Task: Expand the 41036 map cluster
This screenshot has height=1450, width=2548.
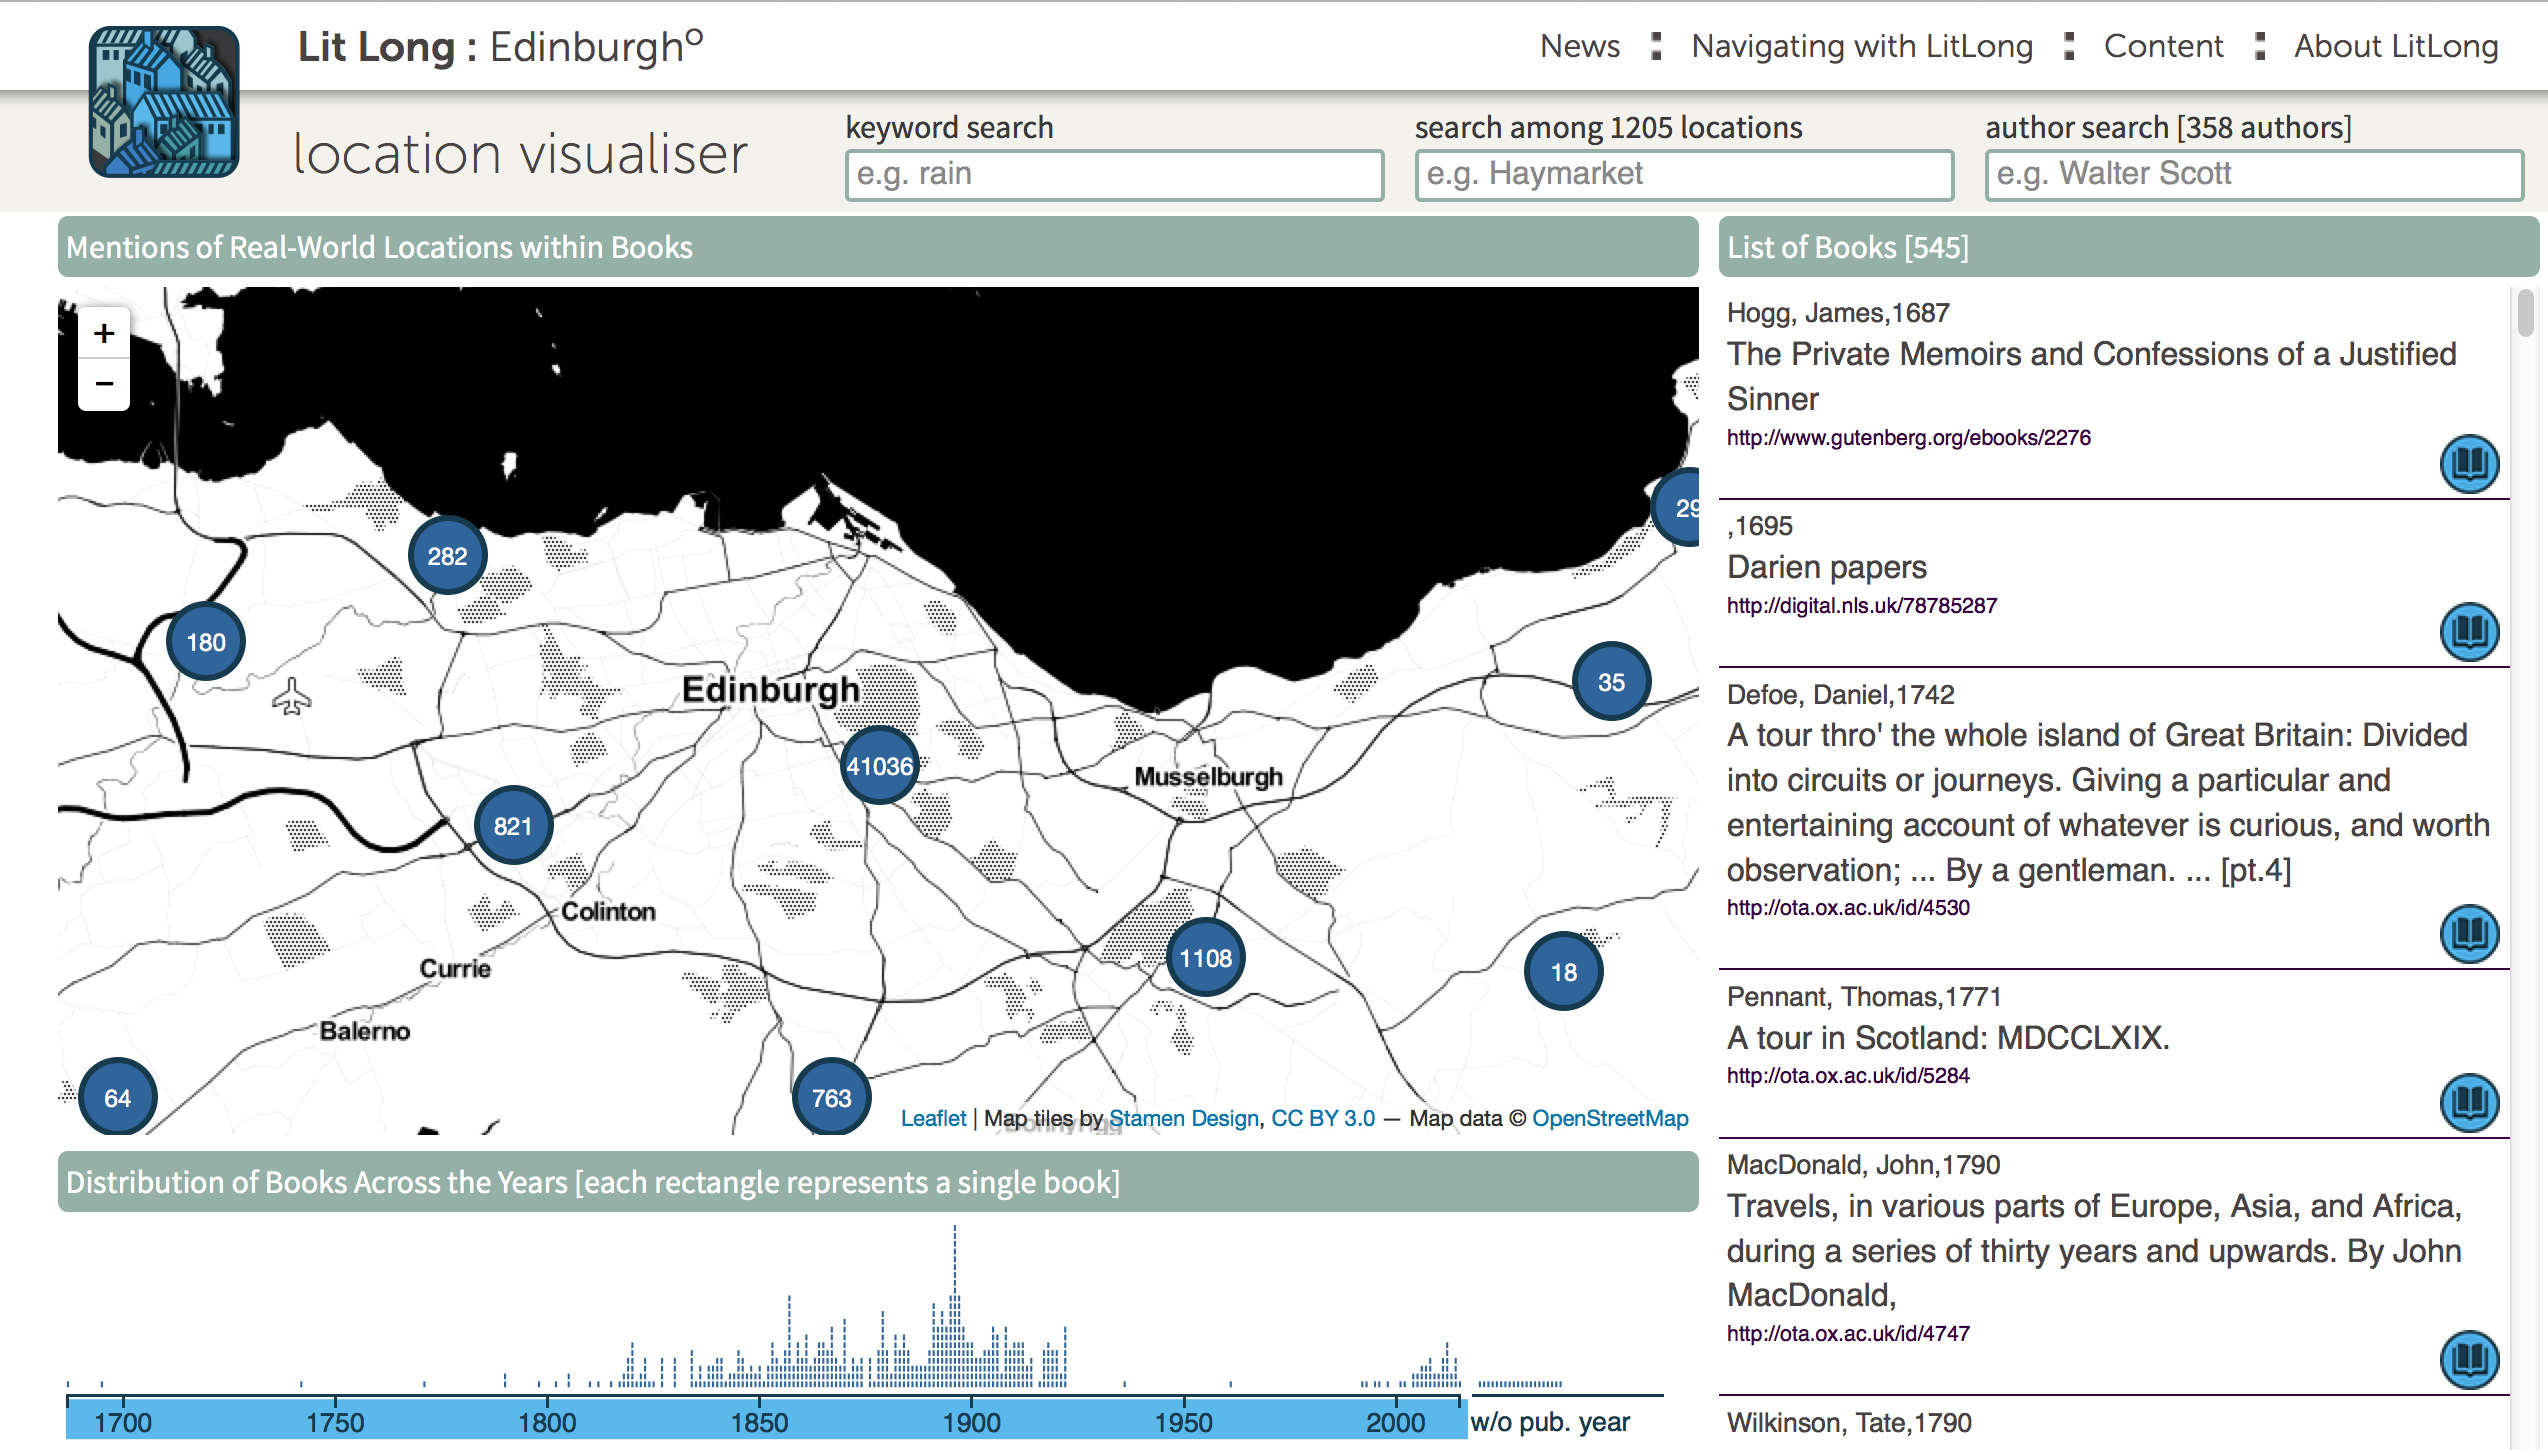Action: tap(879, 766)
